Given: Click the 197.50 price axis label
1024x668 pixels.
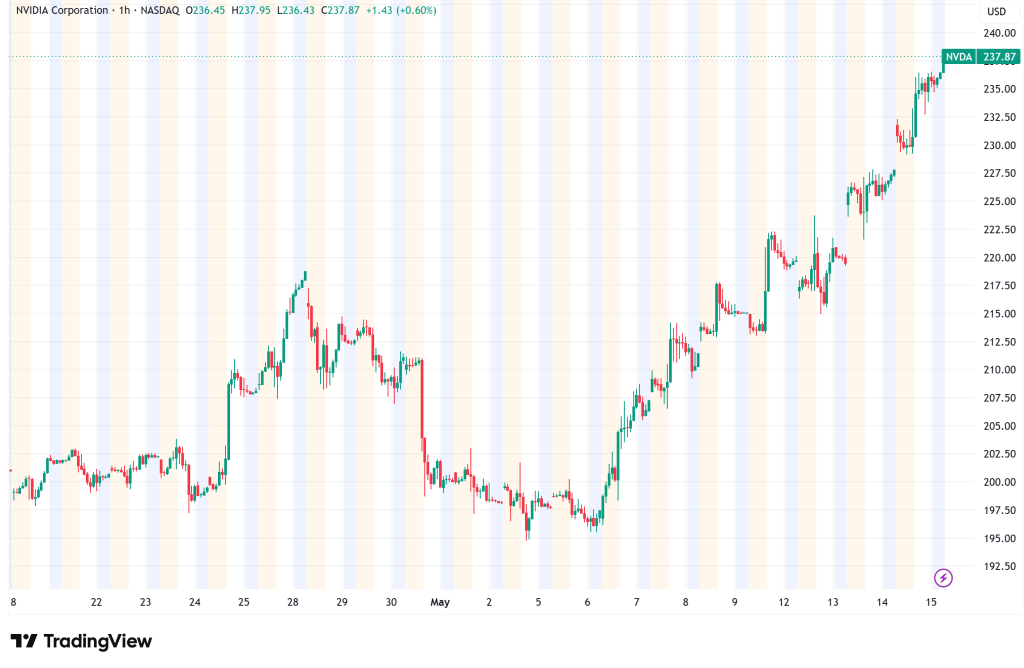Looking at the screenshot, I should 999,511.
